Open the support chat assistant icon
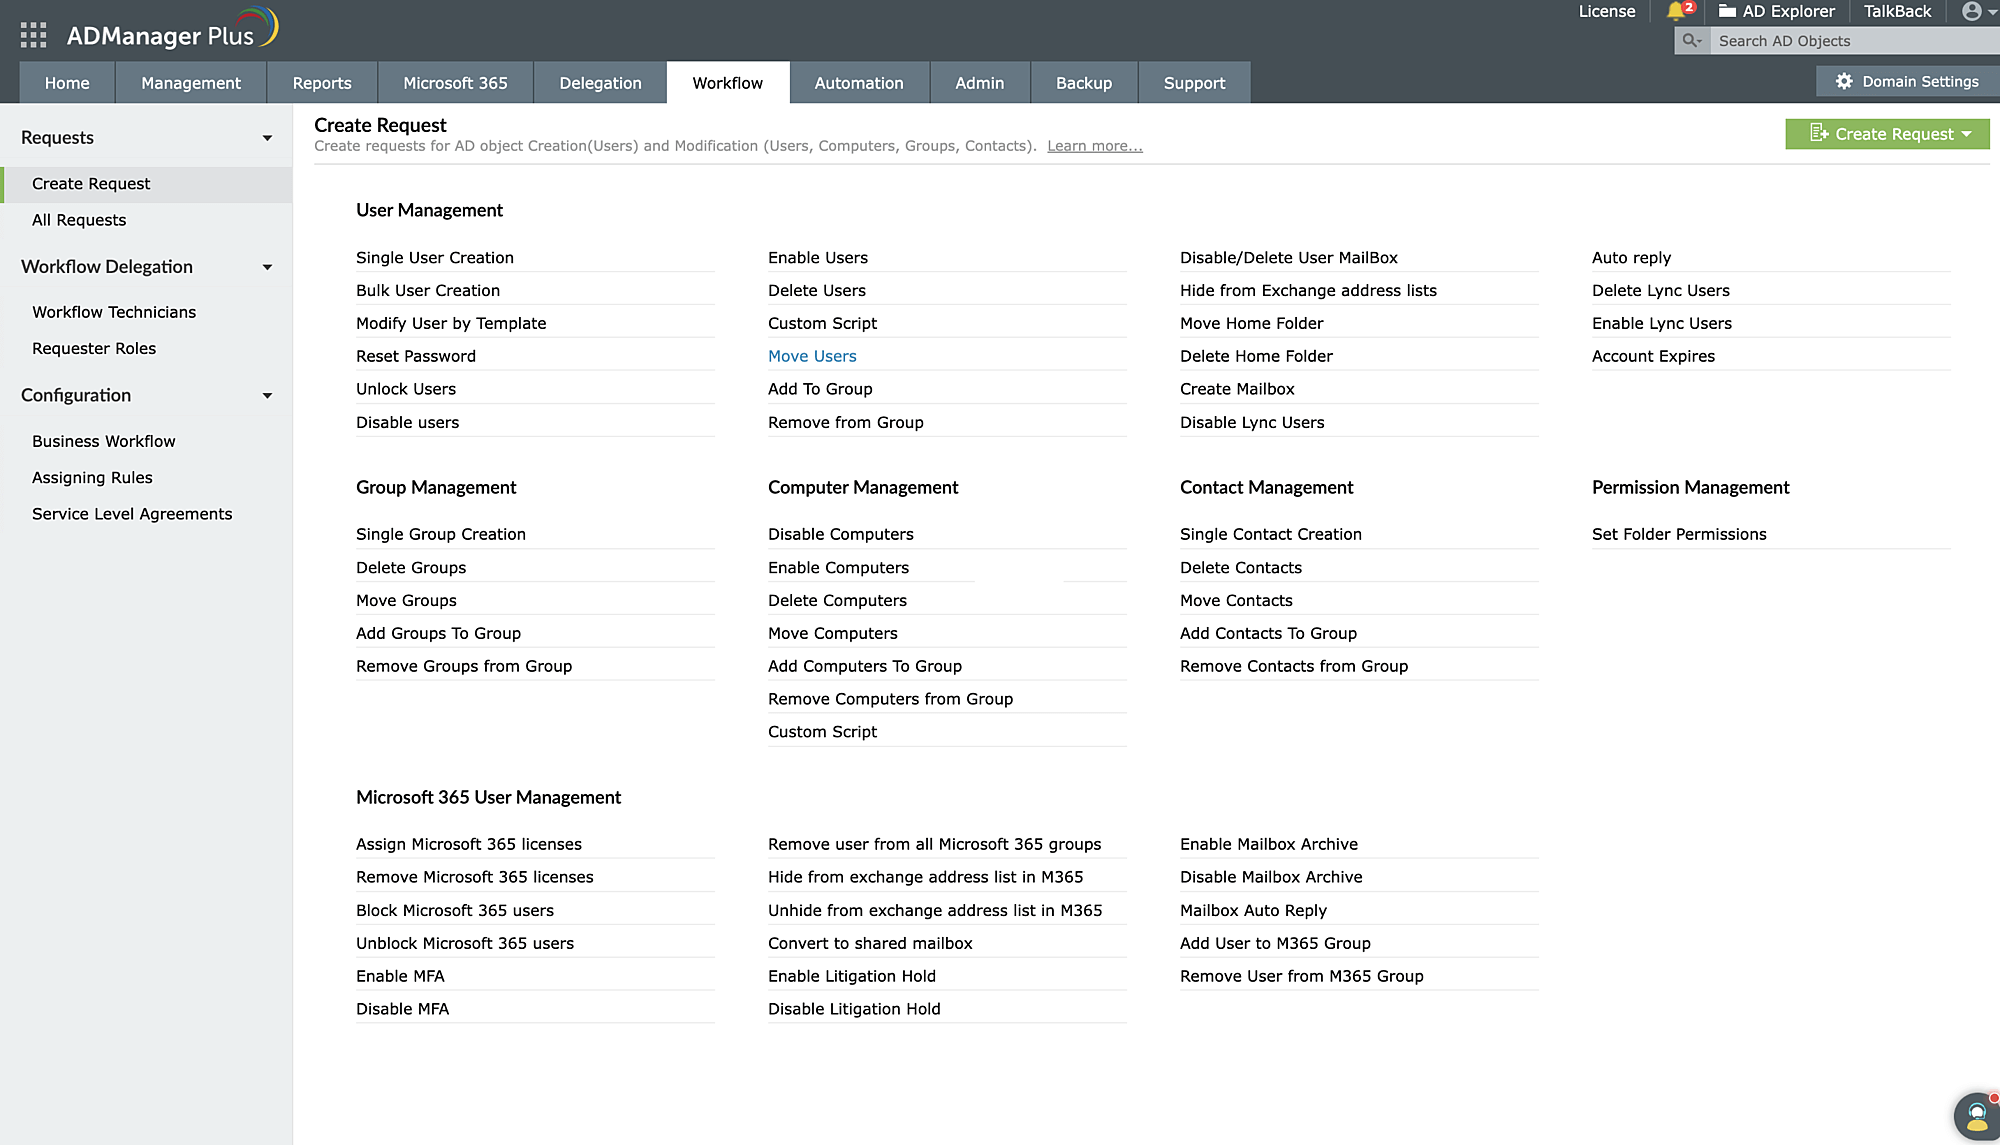 [x=1976, y=1116]
